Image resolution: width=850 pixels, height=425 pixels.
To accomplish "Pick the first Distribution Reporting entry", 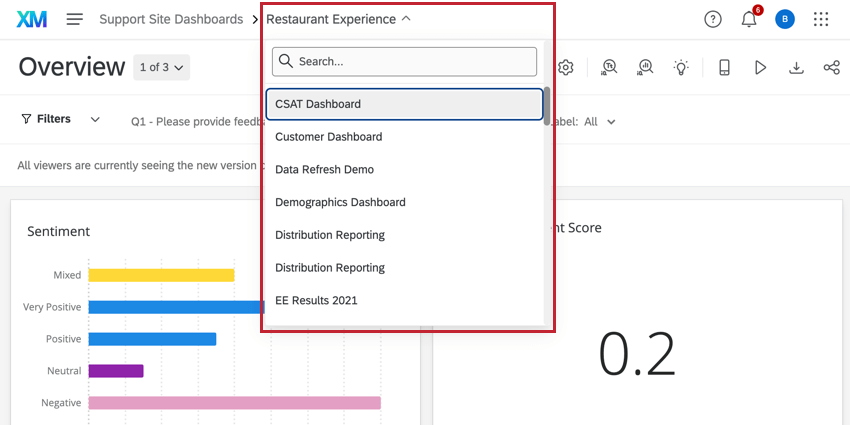I will click(x=404, y=235).
